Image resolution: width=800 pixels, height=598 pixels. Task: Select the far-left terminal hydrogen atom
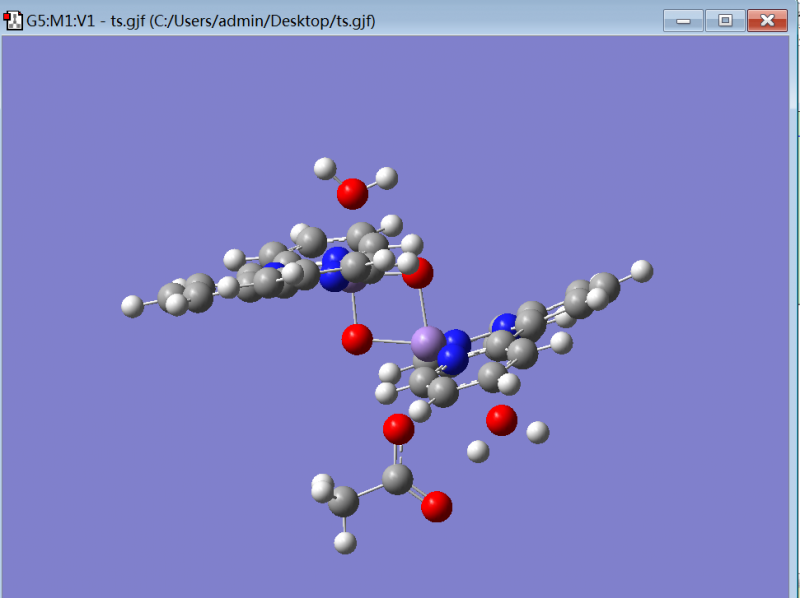coord(133,306)
